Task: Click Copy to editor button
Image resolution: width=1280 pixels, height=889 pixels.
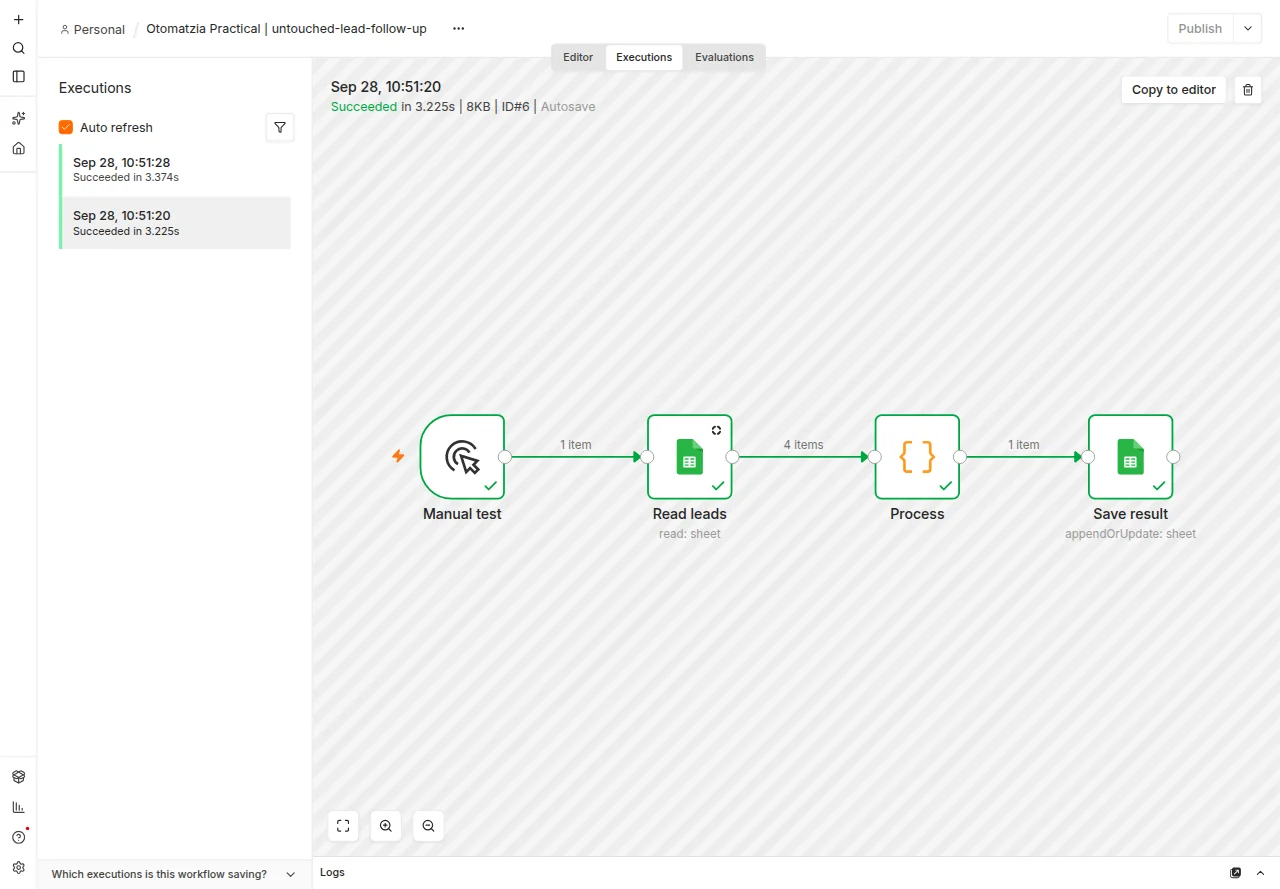Action: coord(1174,90)
